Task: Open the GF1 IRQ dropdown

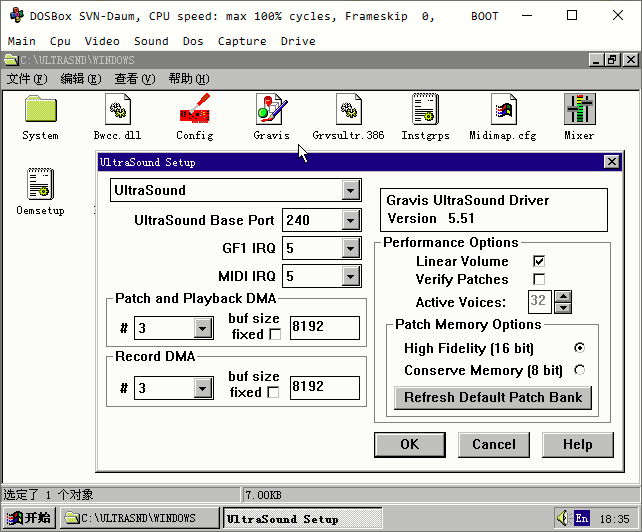Action: tap(350, 248)
